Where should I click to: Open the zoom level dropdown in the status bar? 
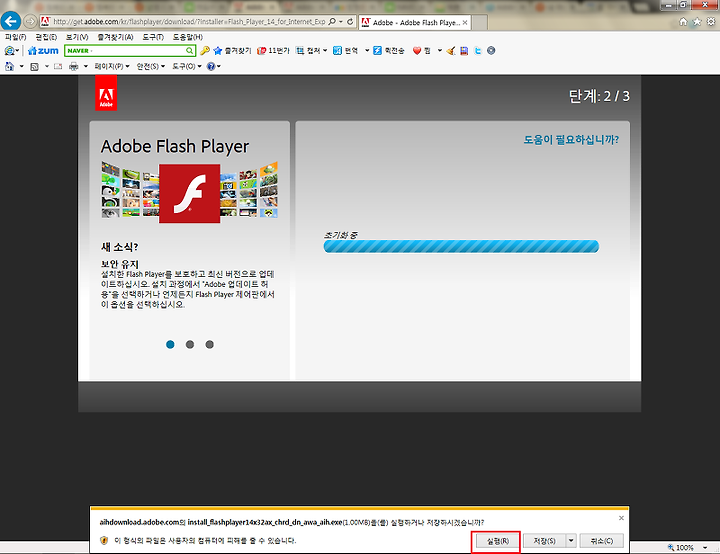705,548
